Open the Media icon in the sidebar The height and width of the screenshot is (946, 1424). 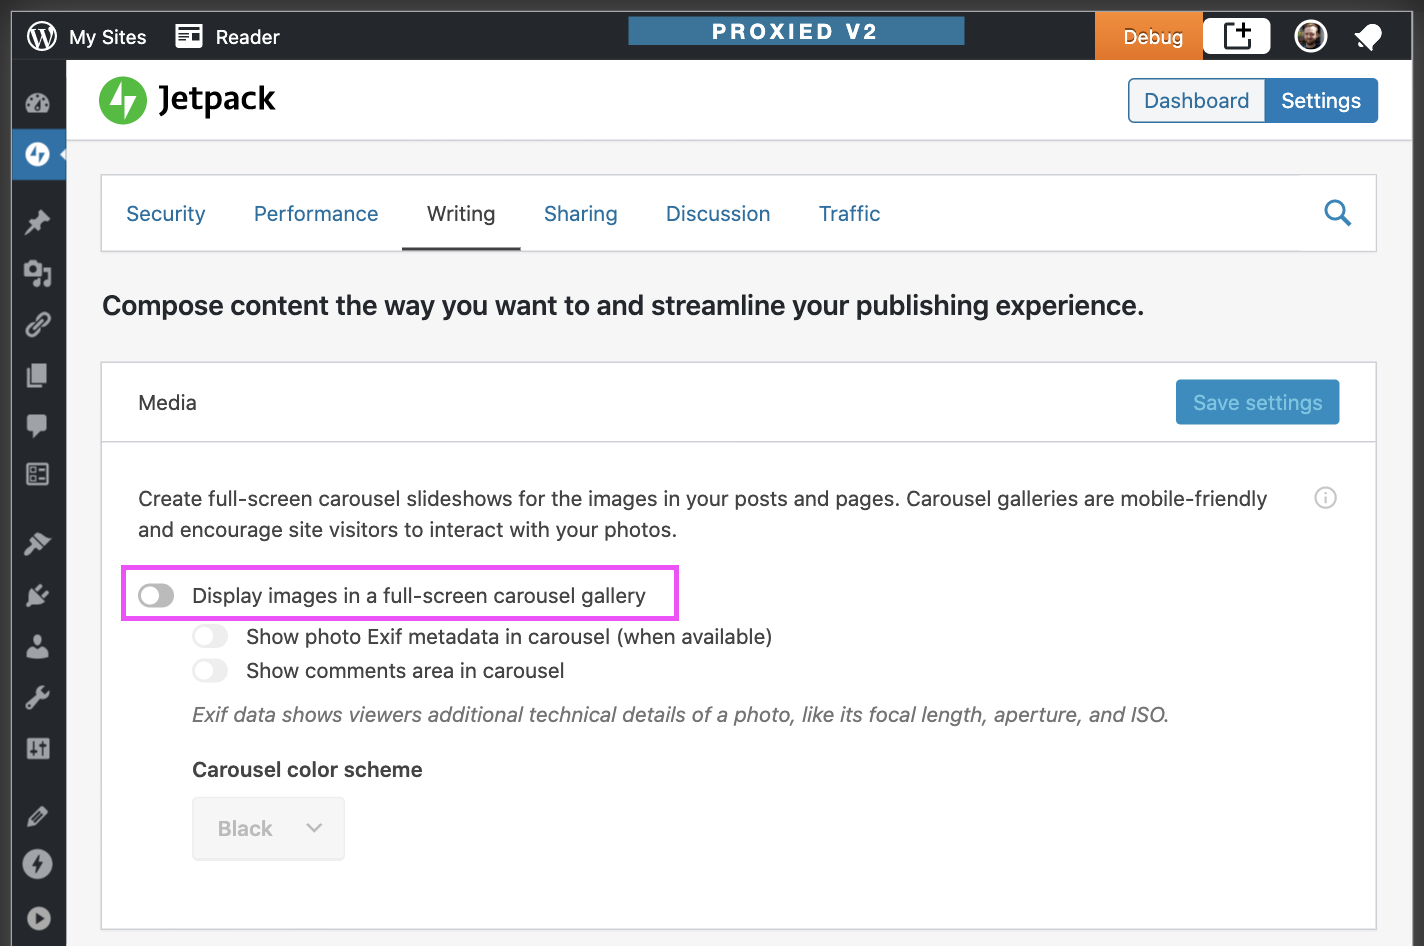[x=38, y=273]
